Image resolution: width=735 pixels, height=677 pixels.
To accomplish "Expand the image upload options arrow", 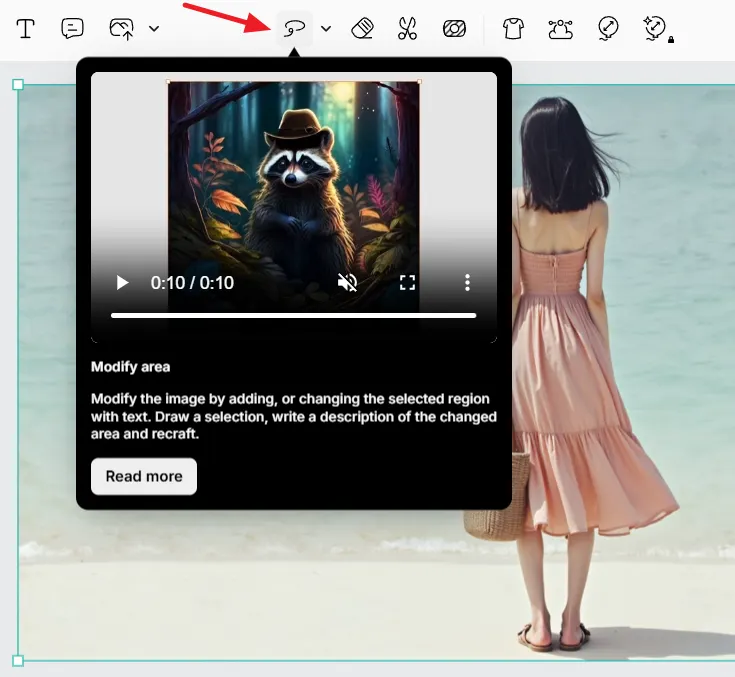I will (x=154, y=28).
